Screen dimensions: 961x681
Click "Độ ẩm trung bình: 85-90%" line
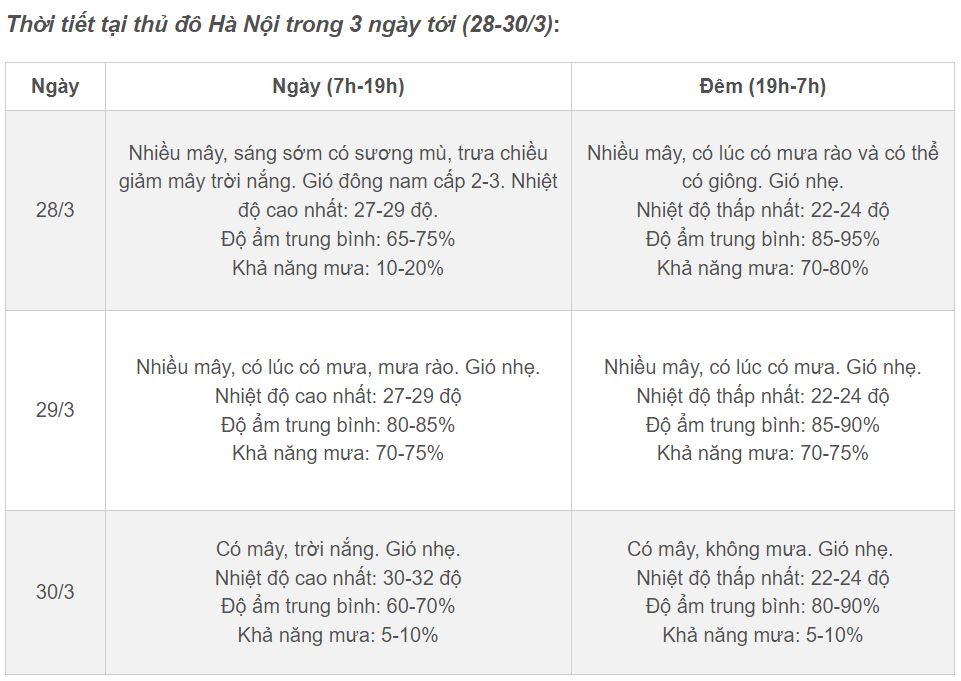click(x=762, y=425)
